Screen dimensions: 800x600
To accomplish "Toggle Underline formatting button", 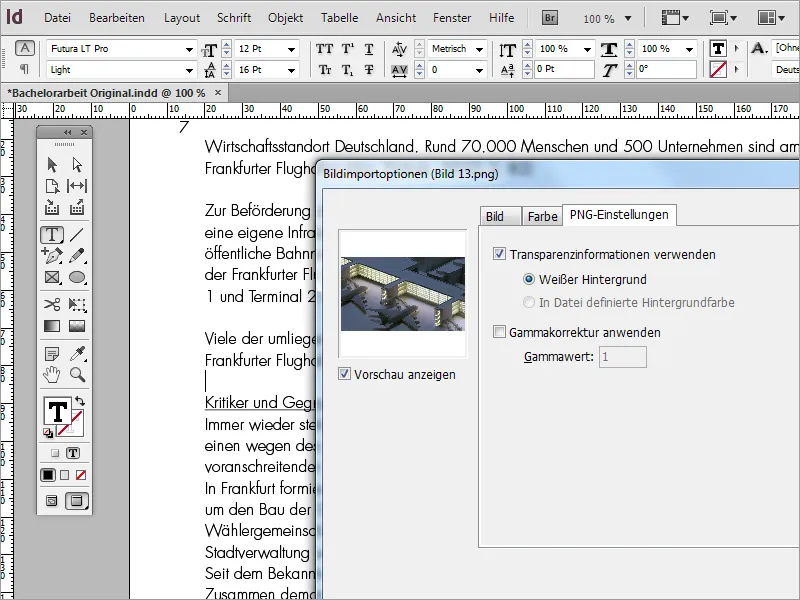I will (369, 49).
